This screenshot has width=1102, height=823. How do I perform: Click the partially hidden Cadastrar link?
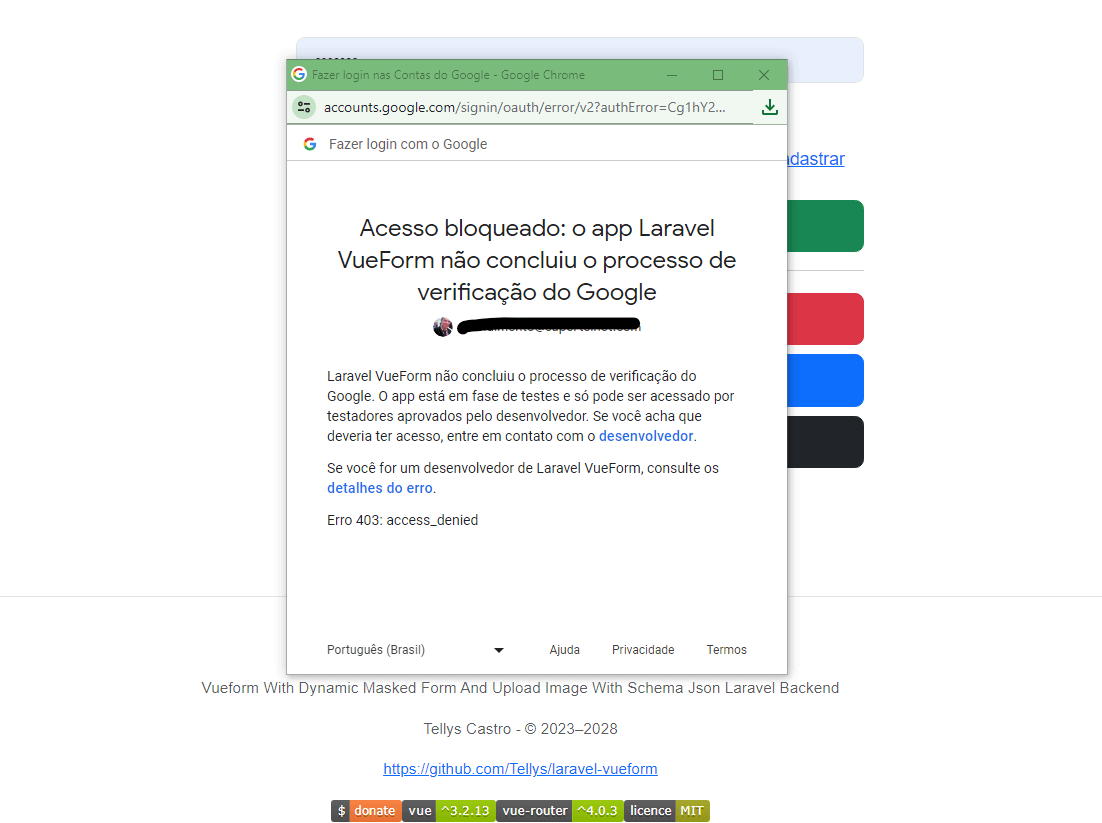coord(816,159)
